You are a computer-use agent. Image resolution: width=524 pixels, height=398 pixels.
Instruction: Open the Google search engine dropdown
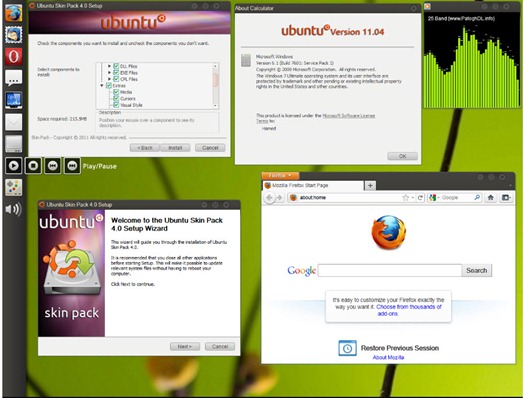pos(434,198)
